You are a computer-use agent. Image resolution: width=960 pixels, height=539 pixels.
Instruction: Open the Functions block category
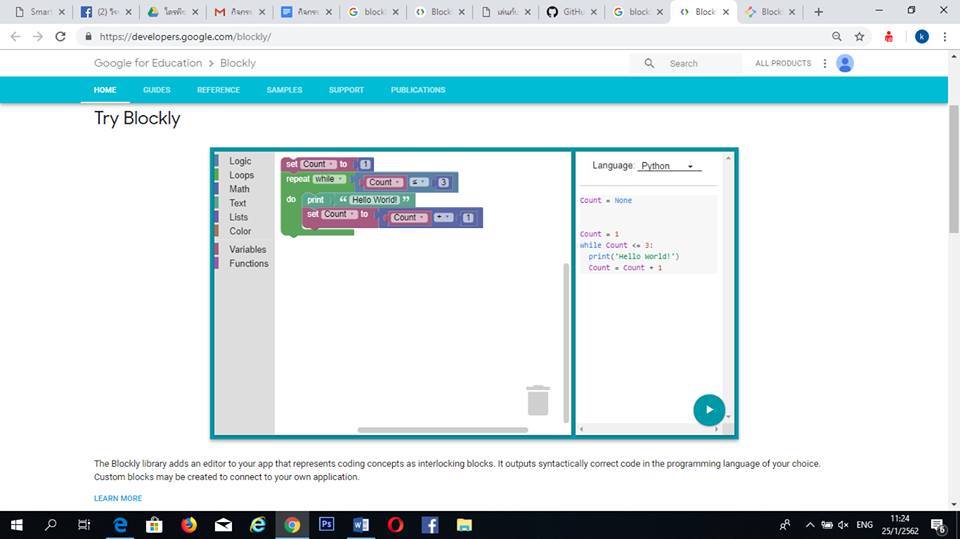click(x=249, y=263)
